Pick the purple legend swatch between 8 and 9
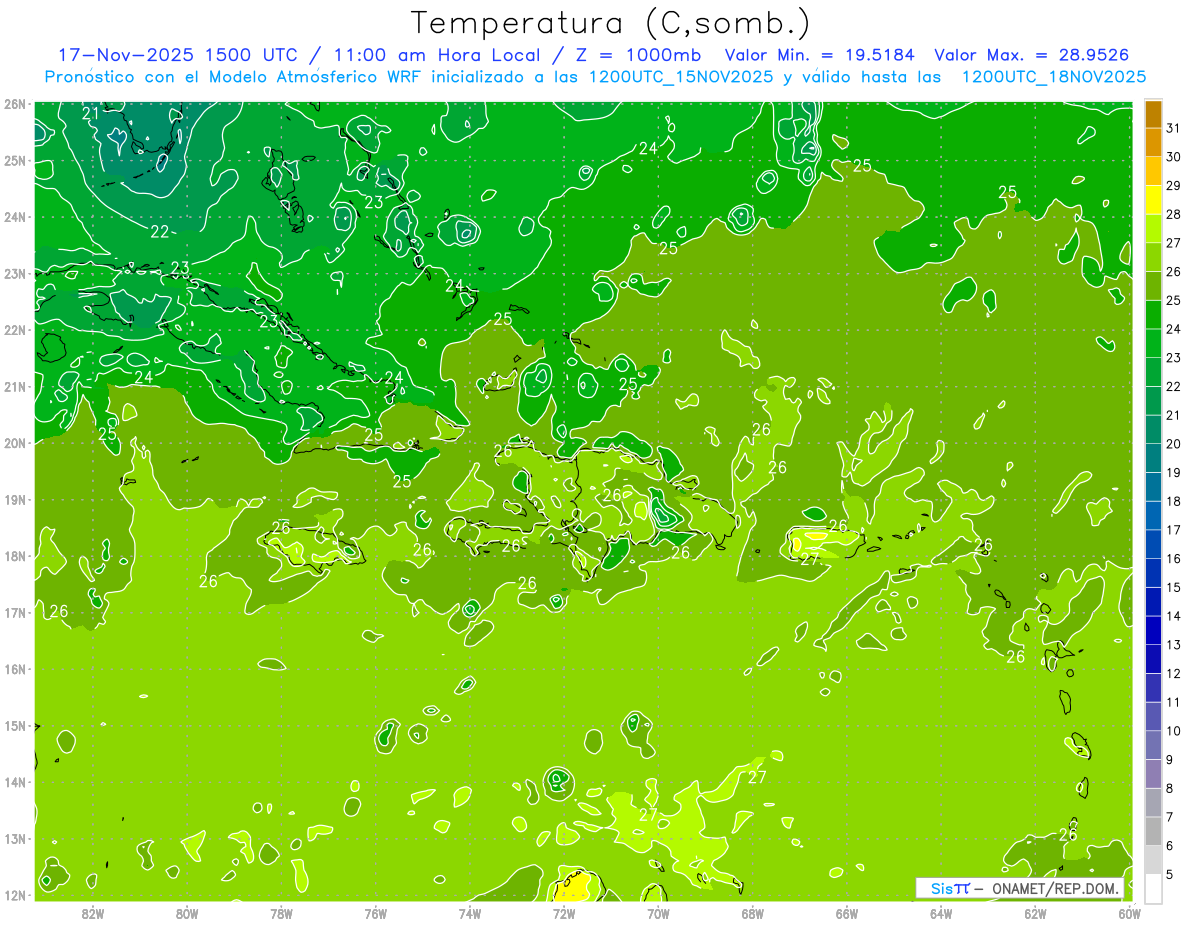1200x927 pixels. [1153, 774]
